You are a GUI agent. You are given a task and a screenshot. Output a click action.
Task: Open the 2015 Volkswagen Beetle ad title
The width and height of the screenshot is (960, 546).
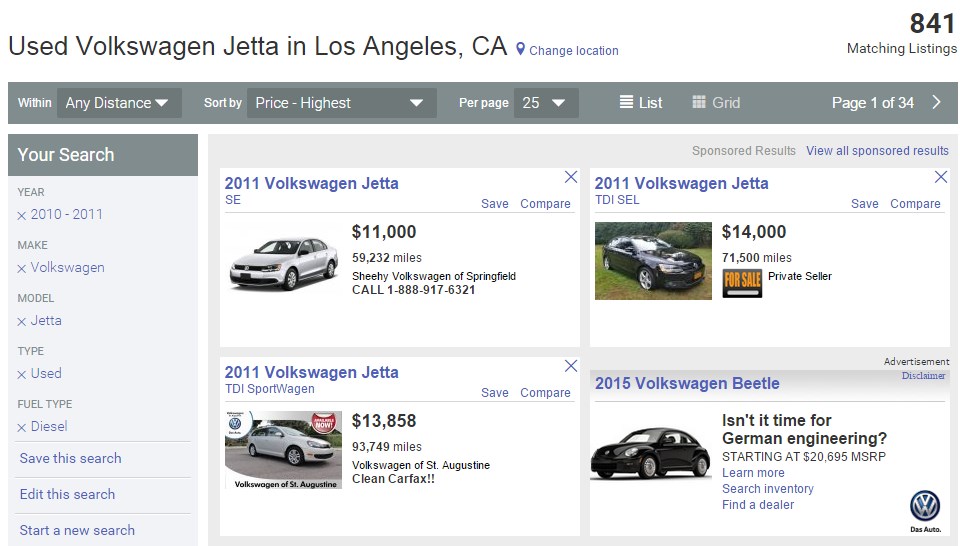[687, 383]
